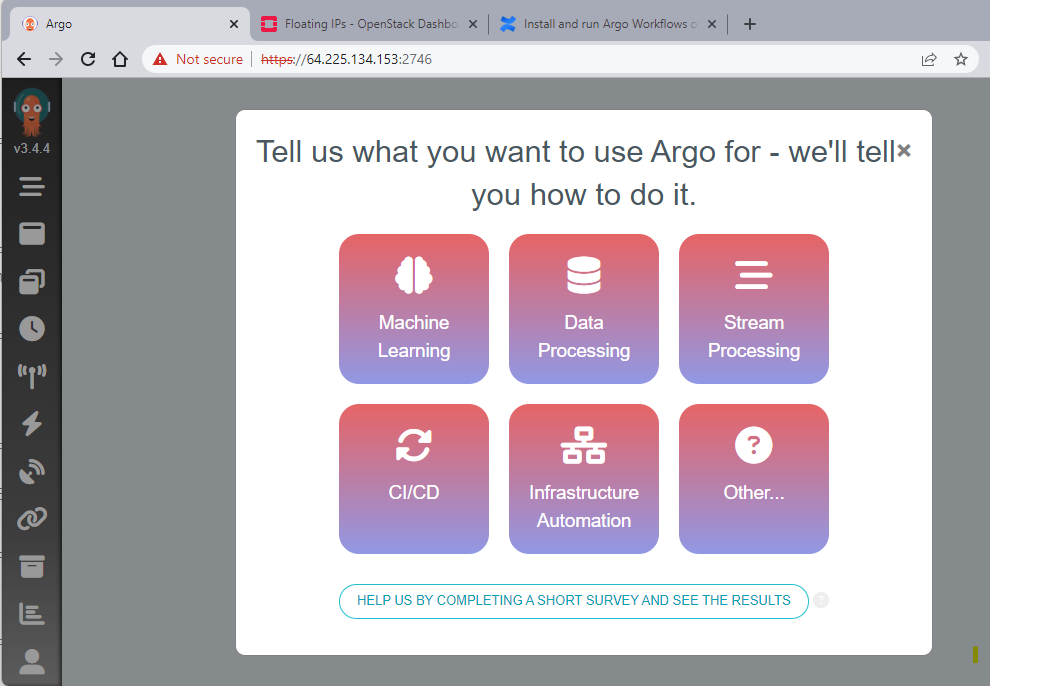Open the hamburger menu icon in sidebar
The width and height of the screenshot is (1044, 686).
(32, 187)
